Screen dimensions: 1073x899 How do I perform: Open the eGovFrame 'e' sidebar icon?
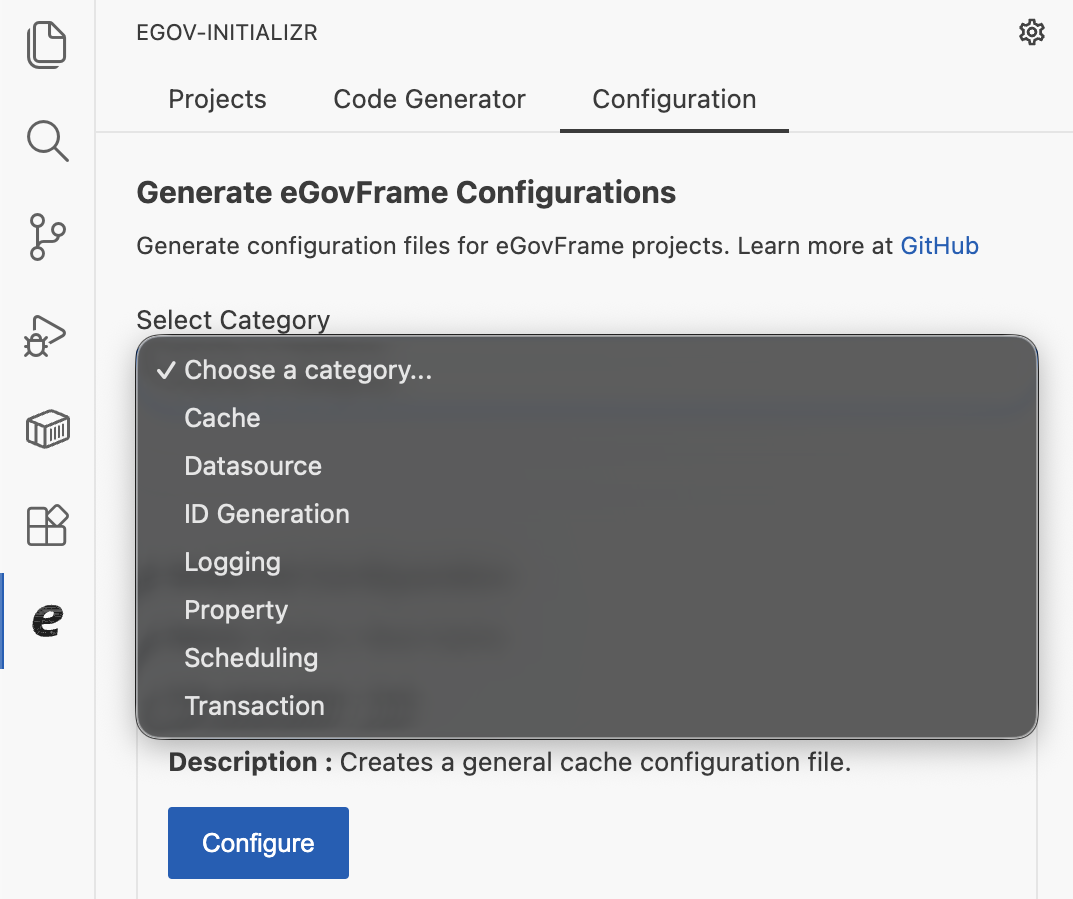point(47,621)
